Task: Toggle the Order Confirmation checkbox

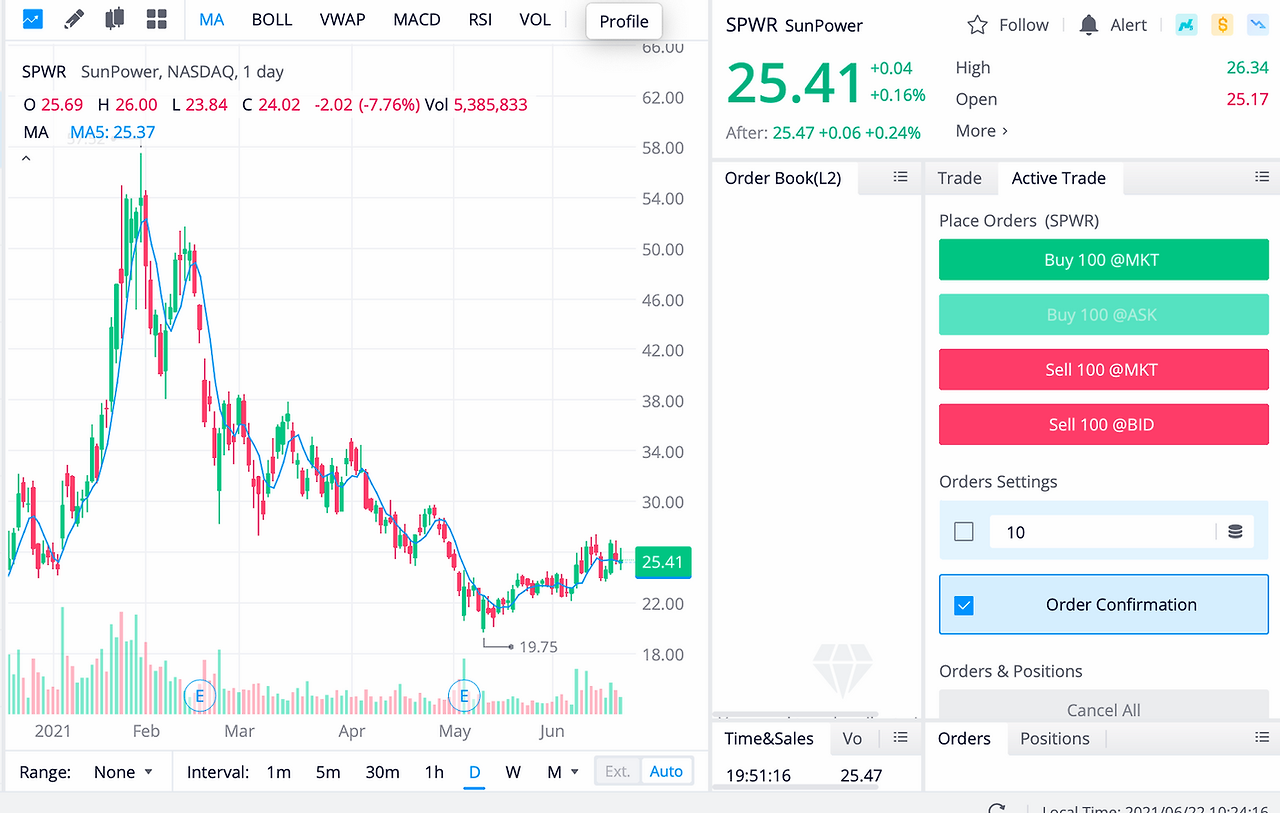Action: [964, 605]
